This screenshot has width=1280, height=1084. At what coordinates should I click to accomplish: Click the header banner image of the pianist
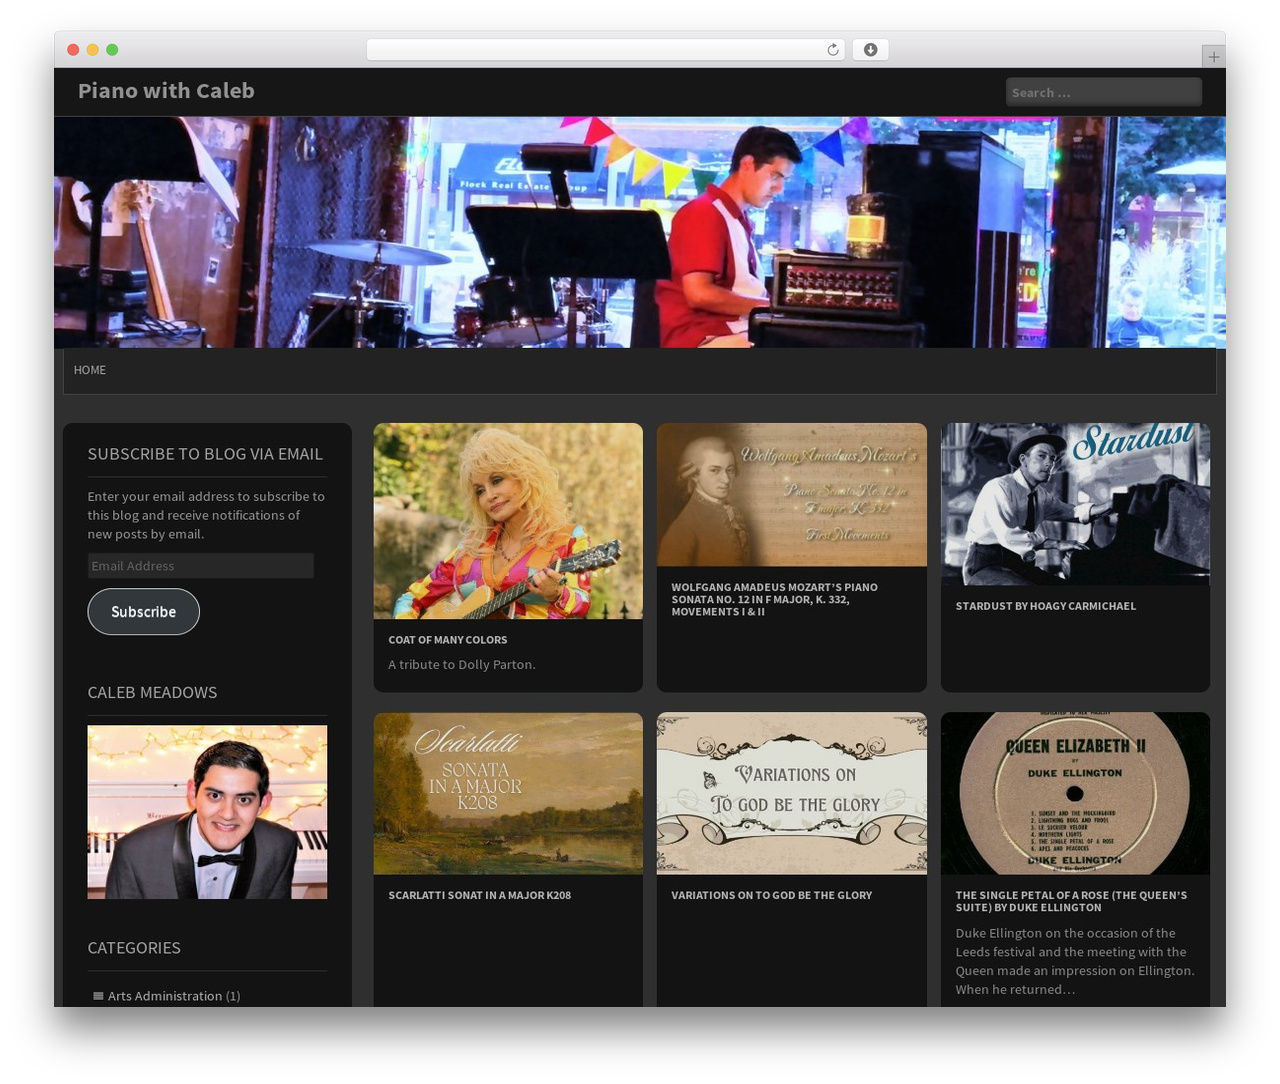point(640,232)
